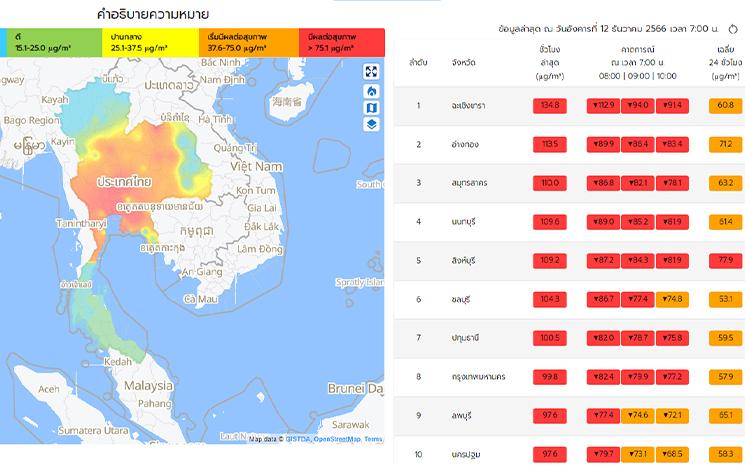Image resolution: width=745 pixels, height=465 pixels.
Task: Click the 75.8 forecast badge
Action: (672, 338)
